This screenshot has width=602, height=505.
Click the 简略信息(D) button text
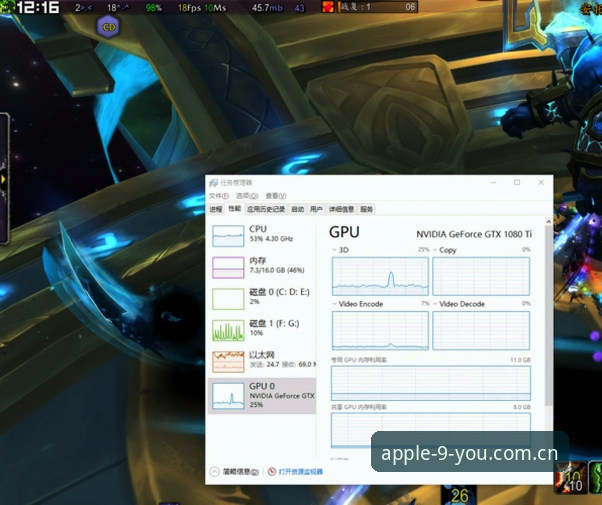click(241, 472)
